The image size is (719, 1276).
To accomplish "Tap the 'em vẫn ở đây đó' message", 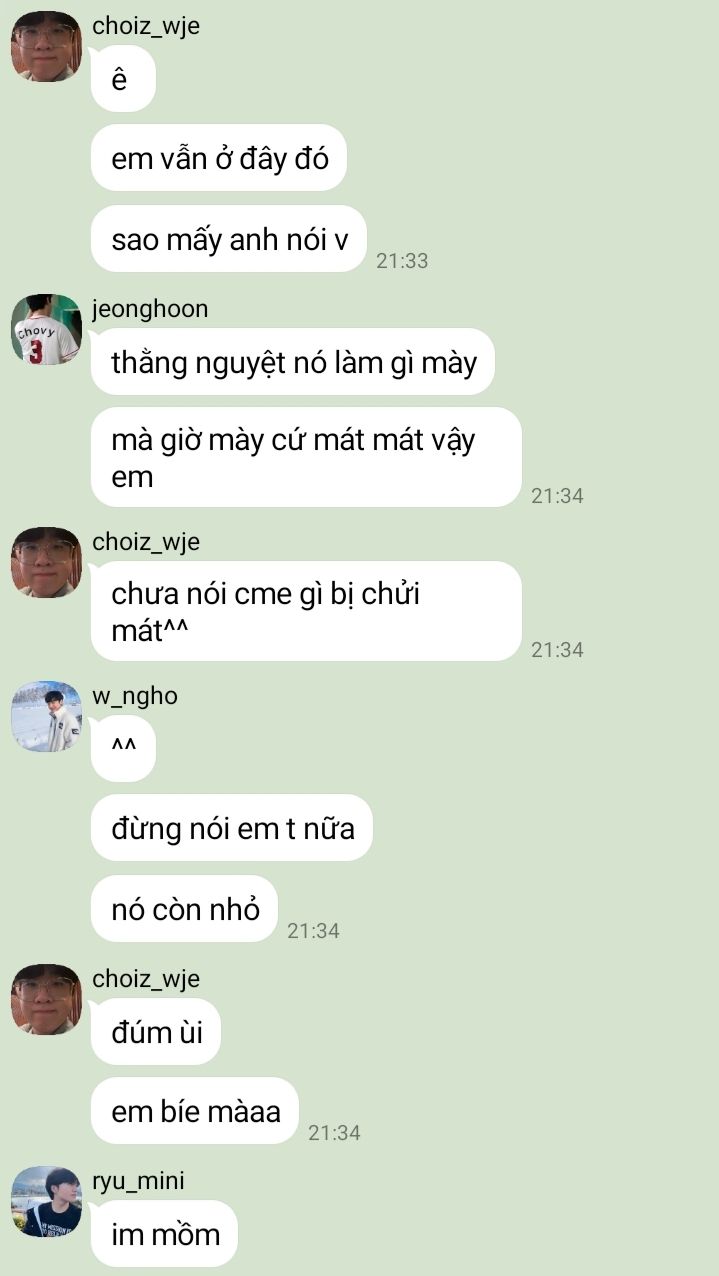I will [219, 158].
